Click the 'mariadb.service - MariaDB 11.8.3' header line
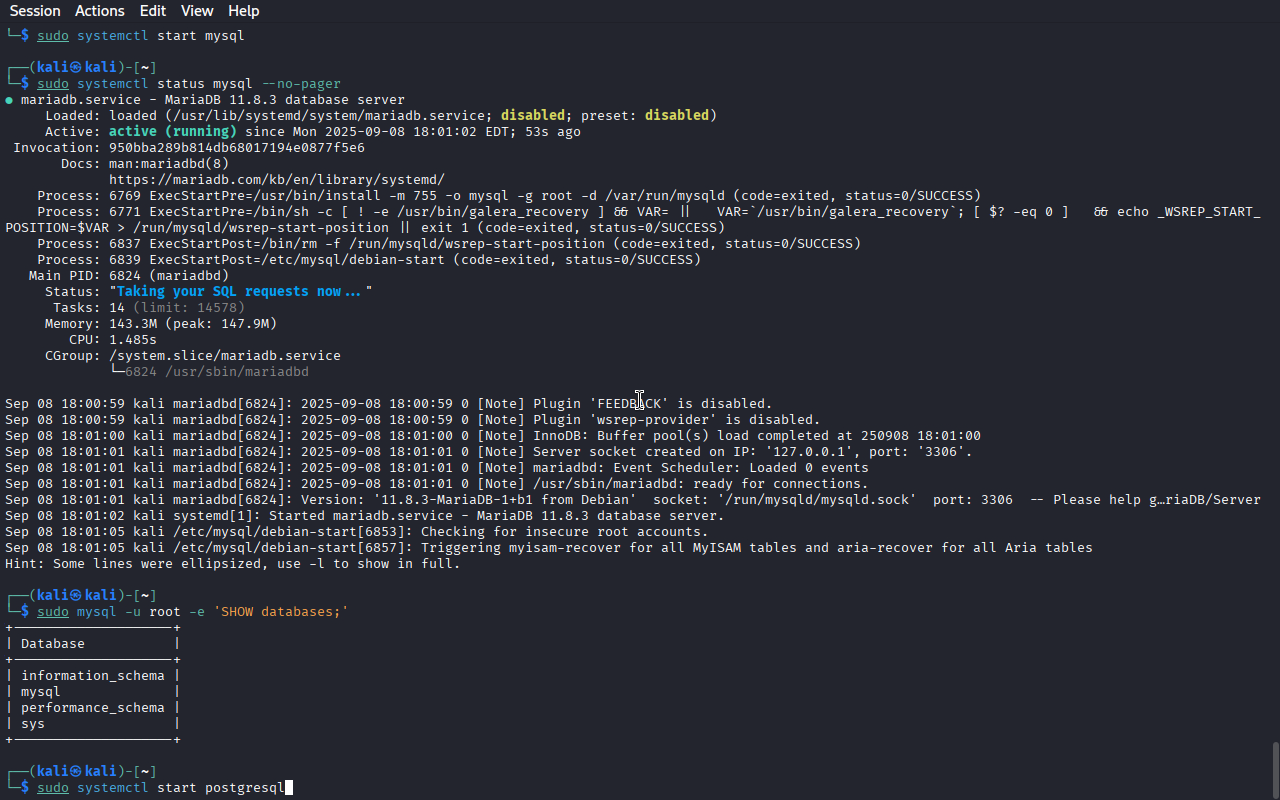This screenshot has height=800, width=1280. click(205, 100)
